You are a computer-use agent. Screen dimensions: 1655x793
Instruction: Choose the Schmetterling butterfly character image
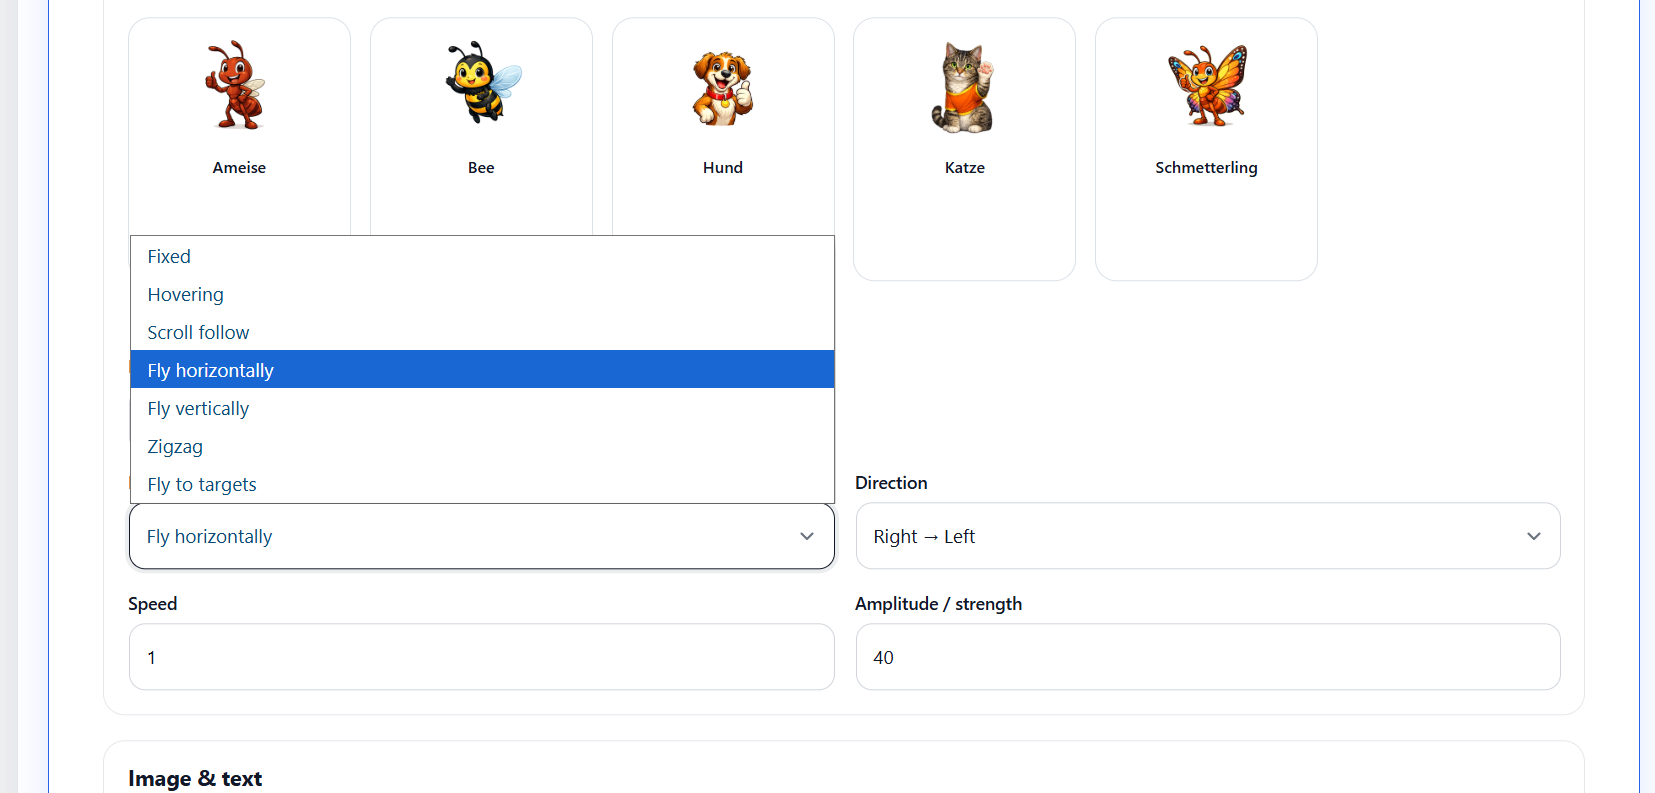(x=1207, y=86)
